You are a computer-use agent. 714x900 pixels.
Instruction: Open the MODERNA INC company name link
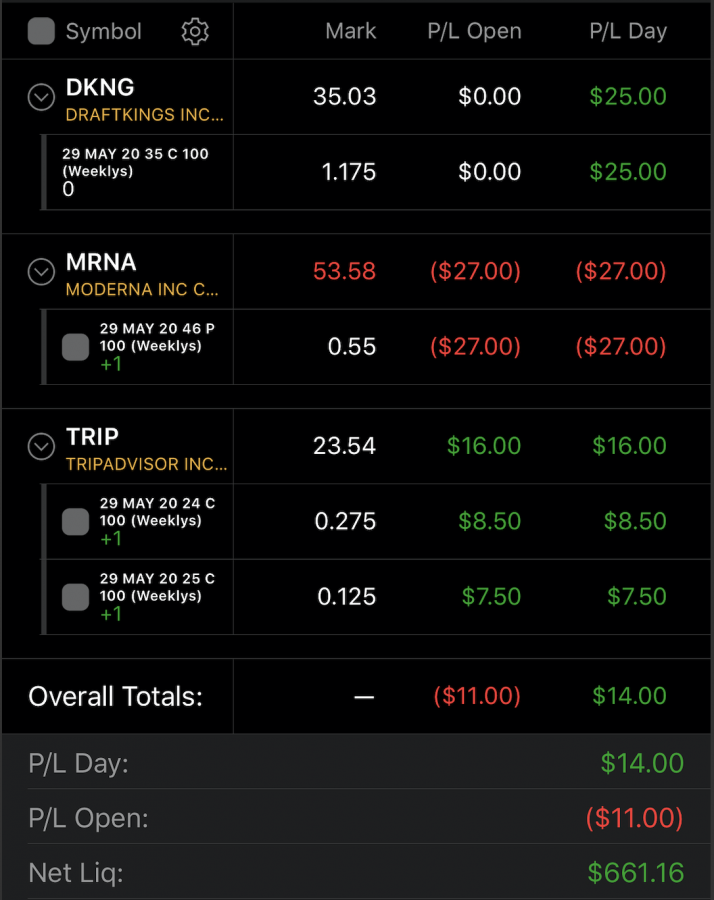point(142,289)
